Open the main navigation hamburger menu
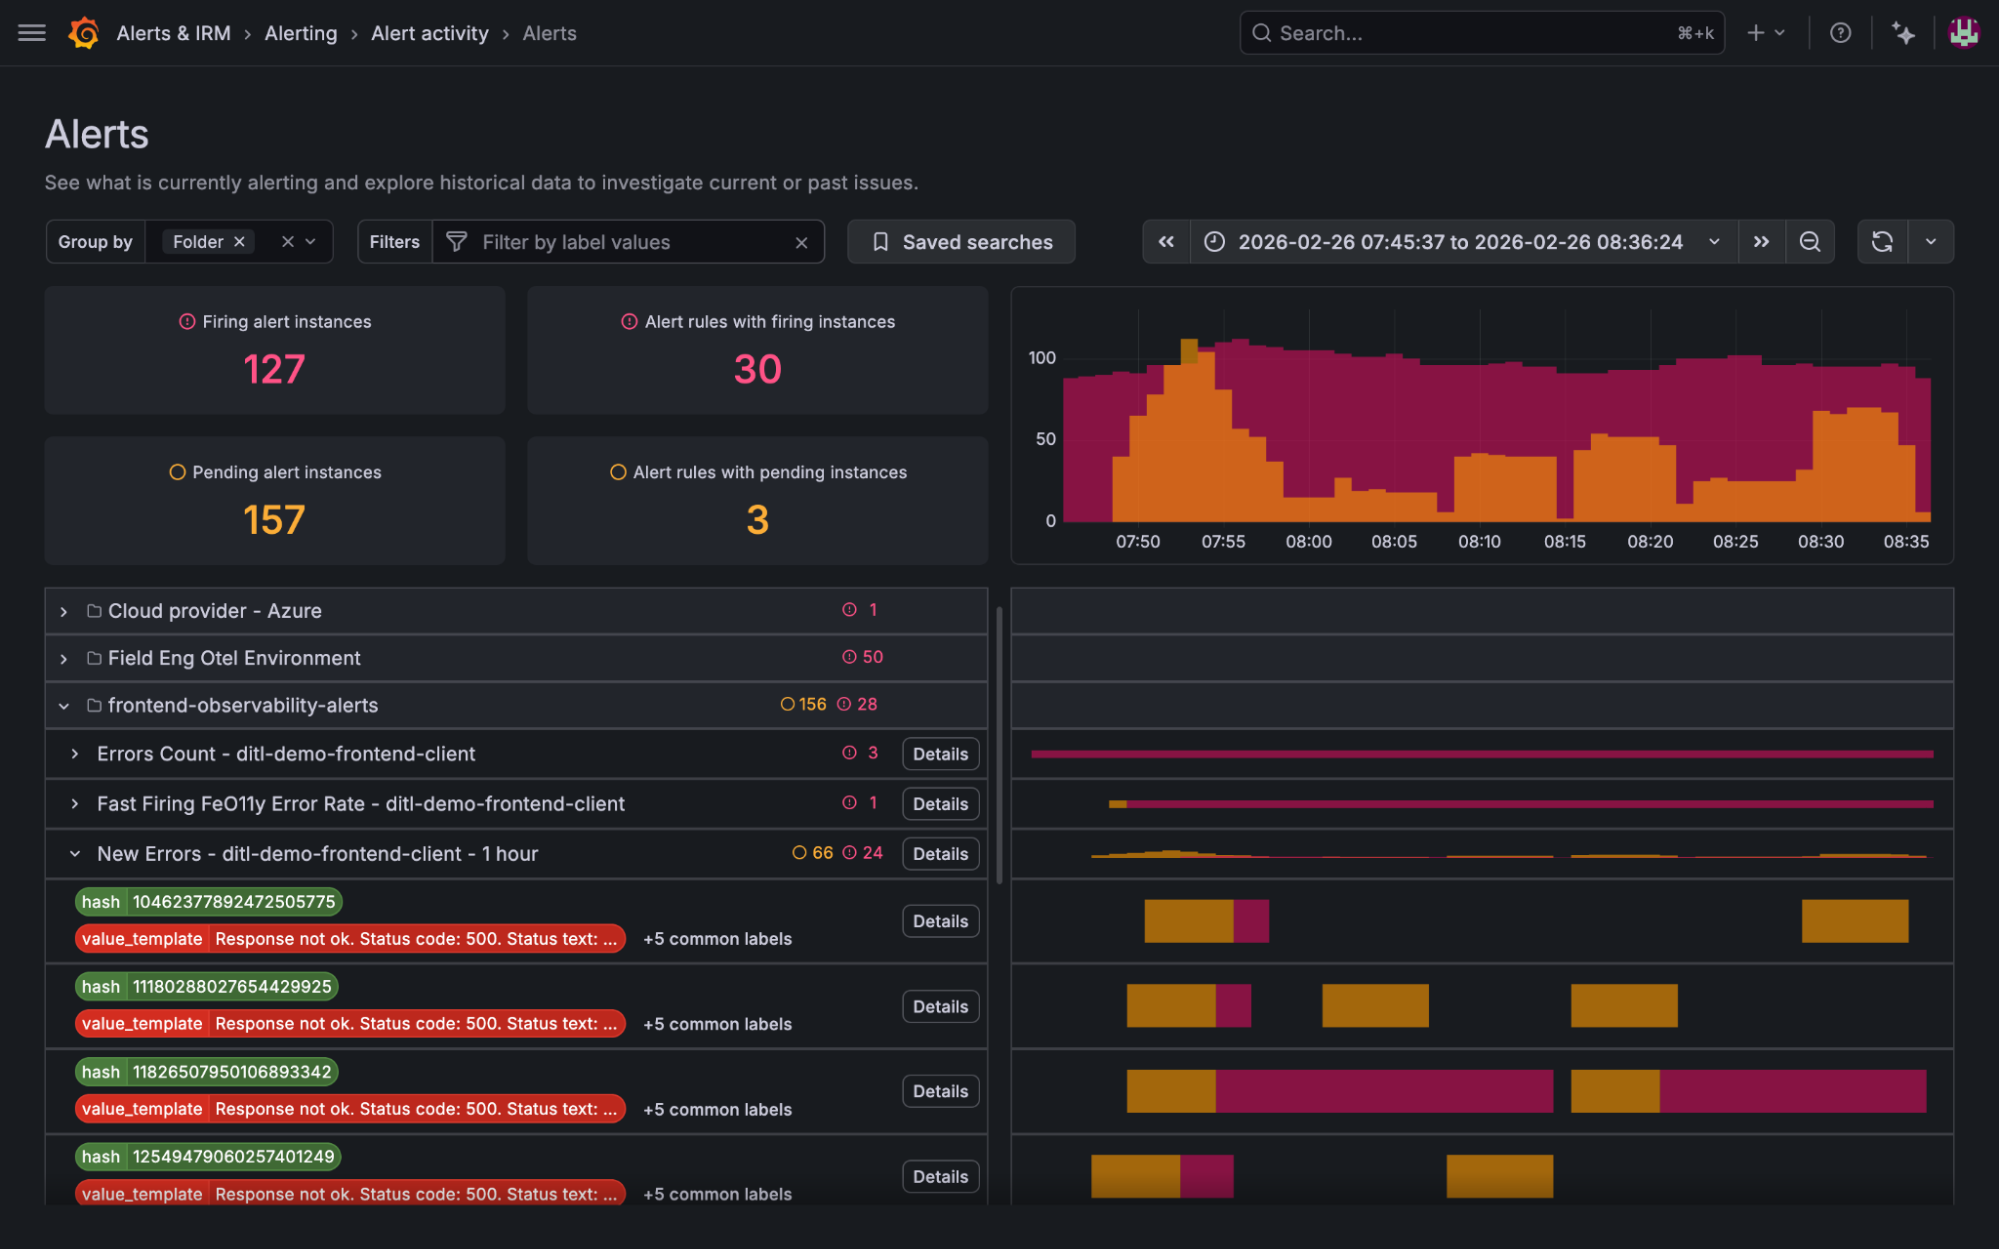The height and width of the screenshot is (1250, 1999). [31, 32]
